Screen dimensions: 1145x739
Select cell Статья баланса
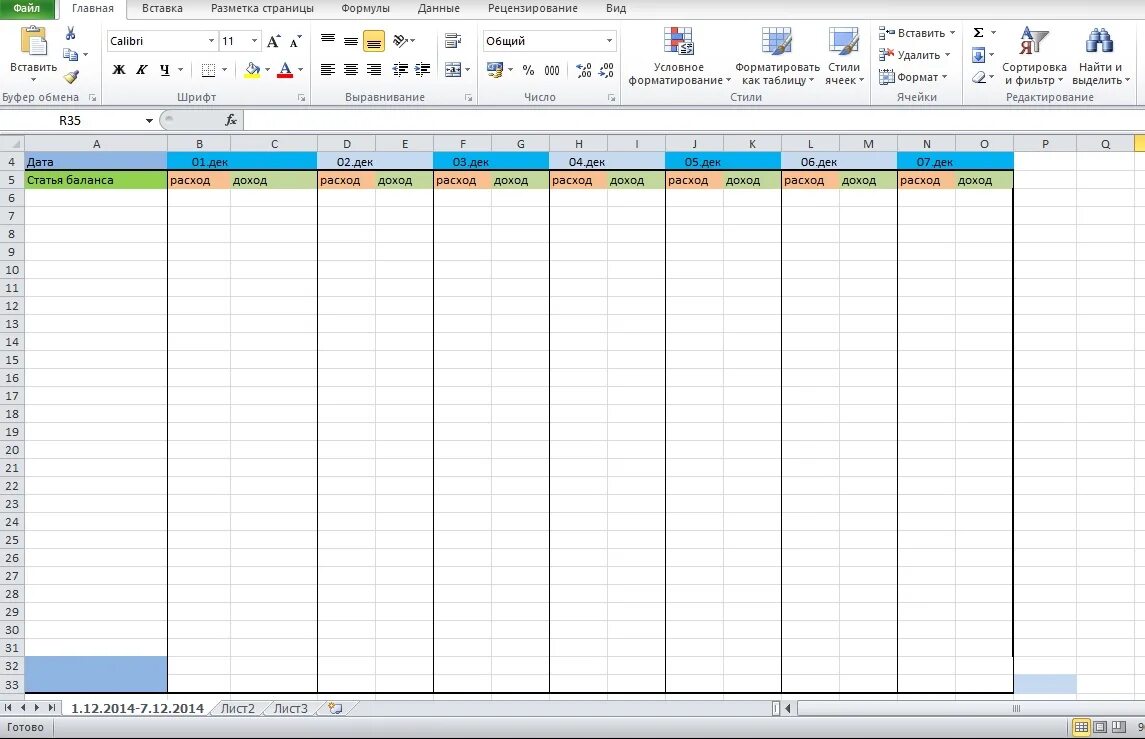point(96,180)
